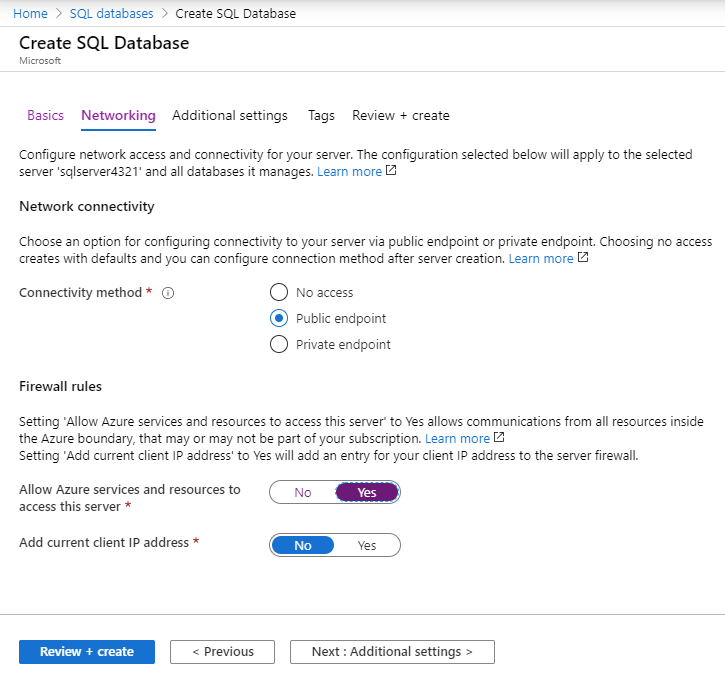Click external link icon in Firewall rules description
The height and width of the screenshot is (676, 725).
499,438
